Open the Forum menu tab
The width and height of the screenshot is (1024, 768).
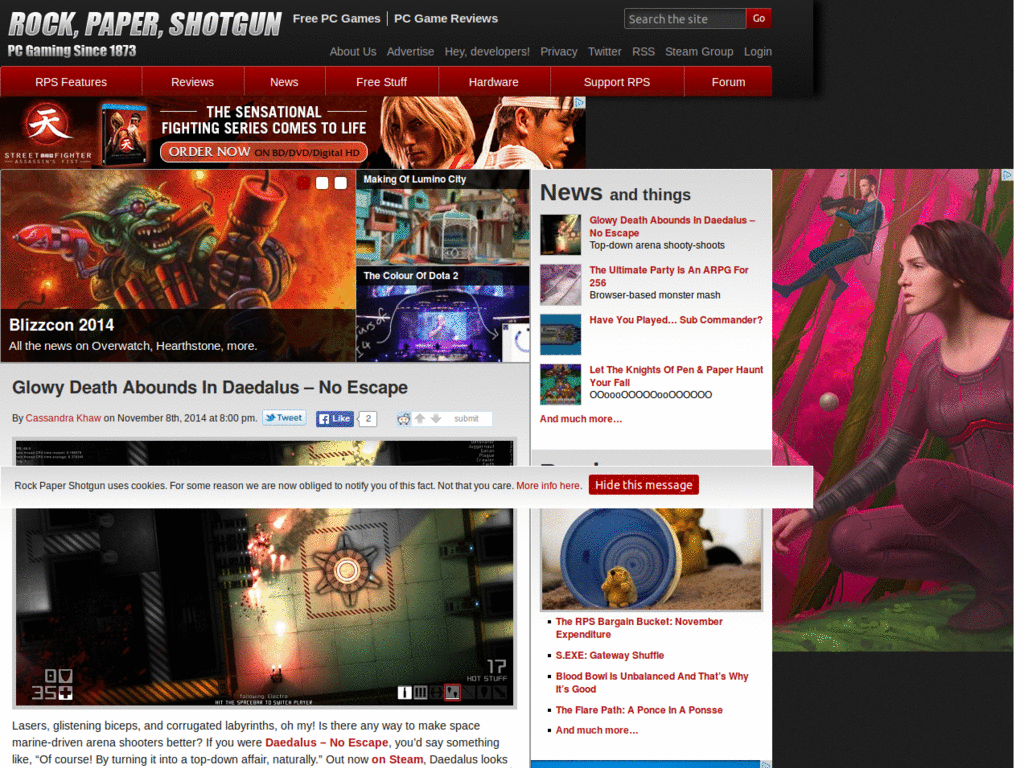(728, 82)
